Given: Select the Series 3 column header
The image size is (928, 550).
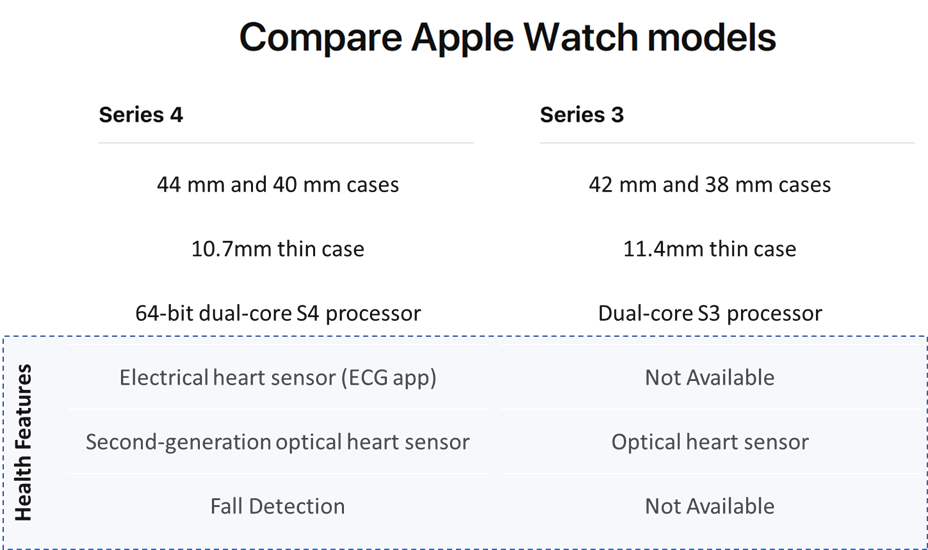Looking at the screenshot, I should pyautogui.click(x=582, y=114).
